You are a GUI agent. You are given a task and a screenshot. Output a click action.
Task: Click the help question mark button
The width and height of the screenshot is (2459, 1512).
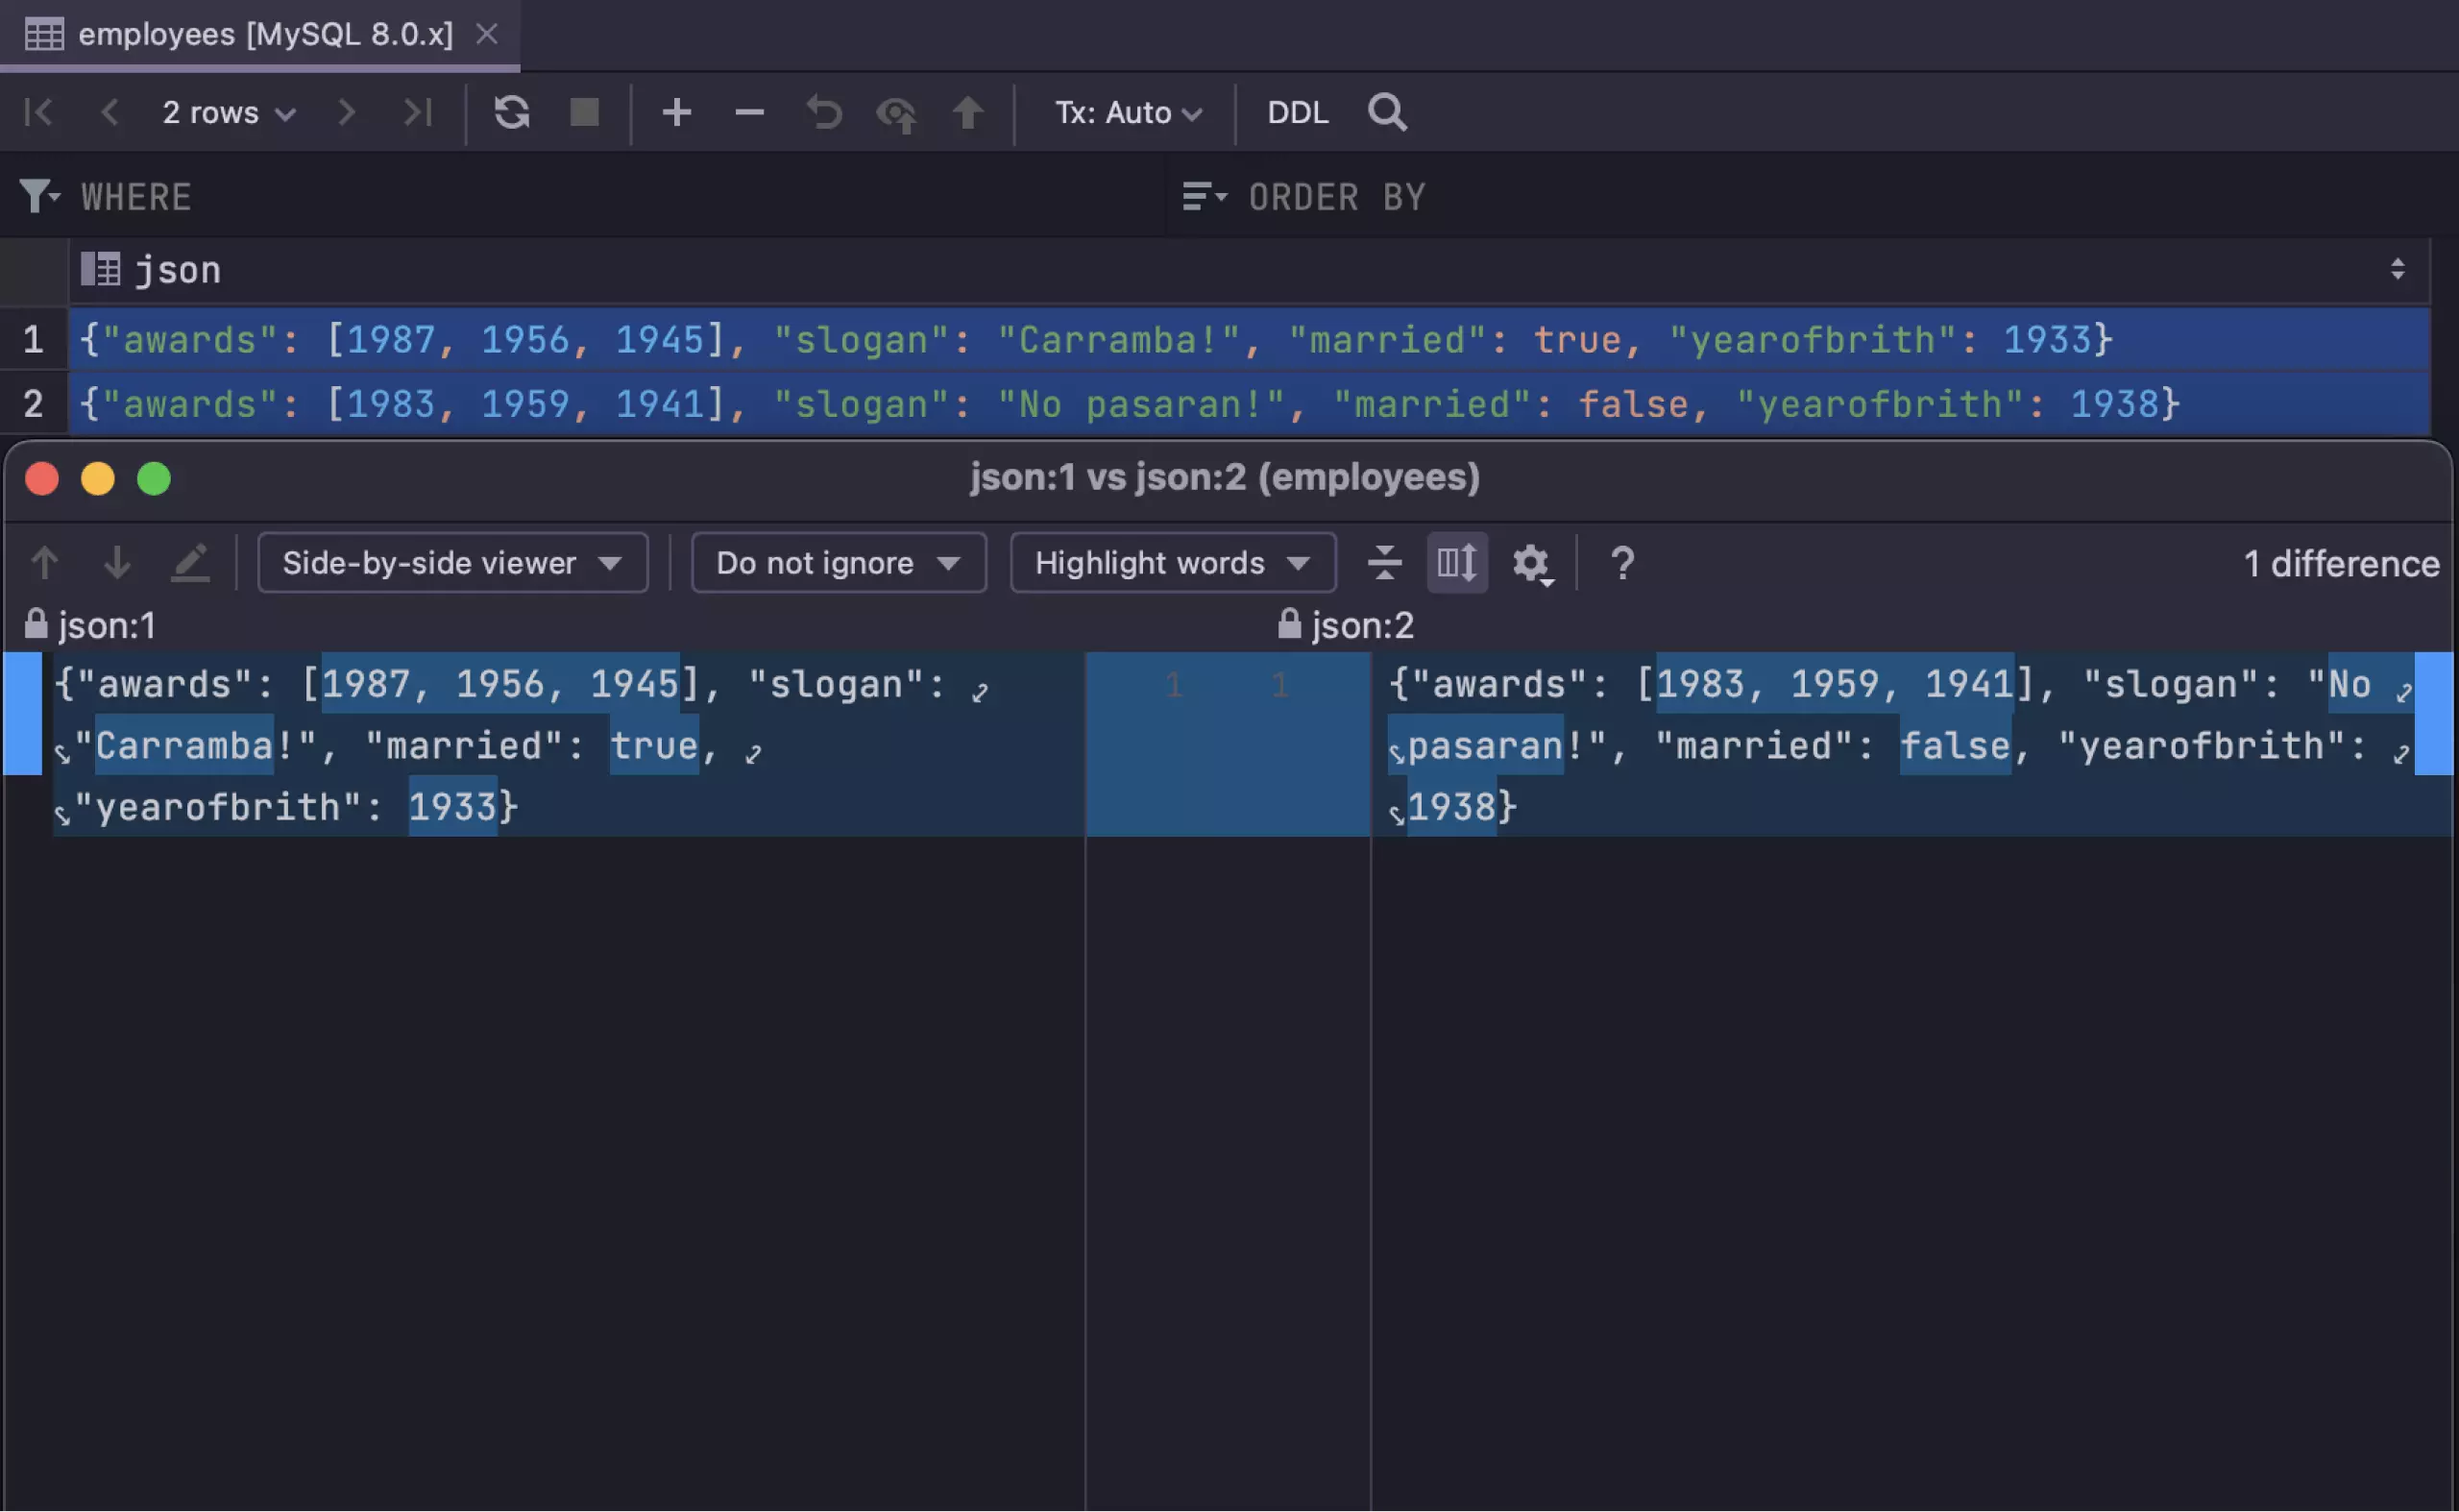pos(1621,562)
